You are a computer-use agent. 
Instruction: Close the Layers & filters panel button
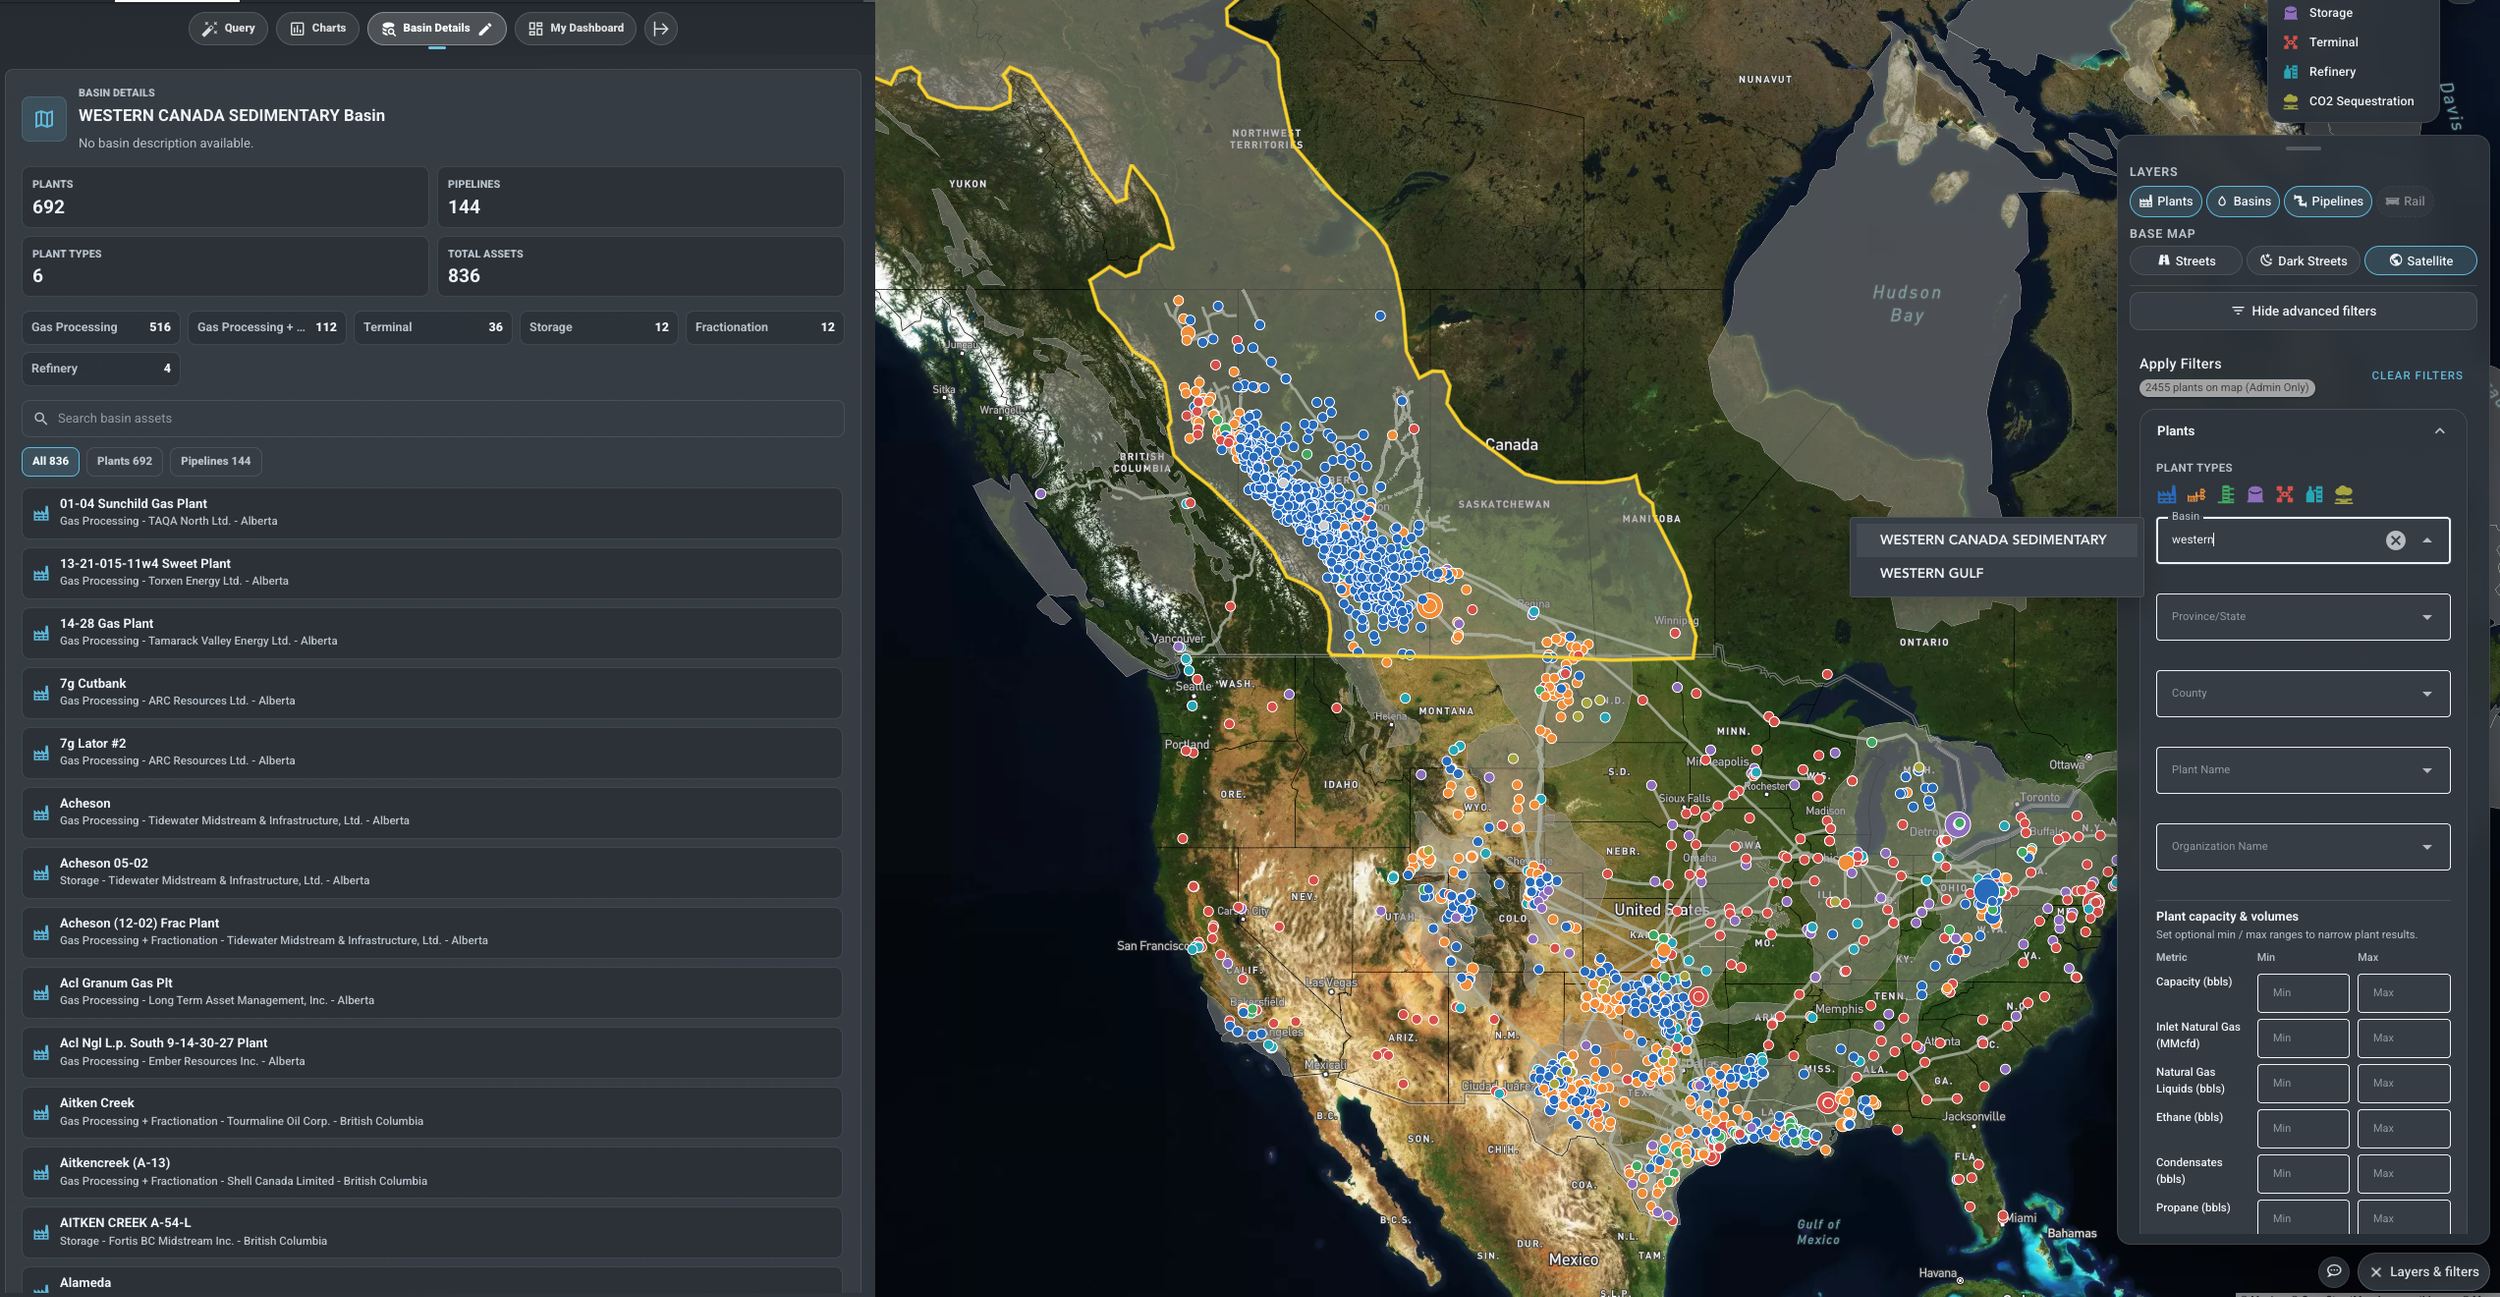click(x=2424, y=1272)
